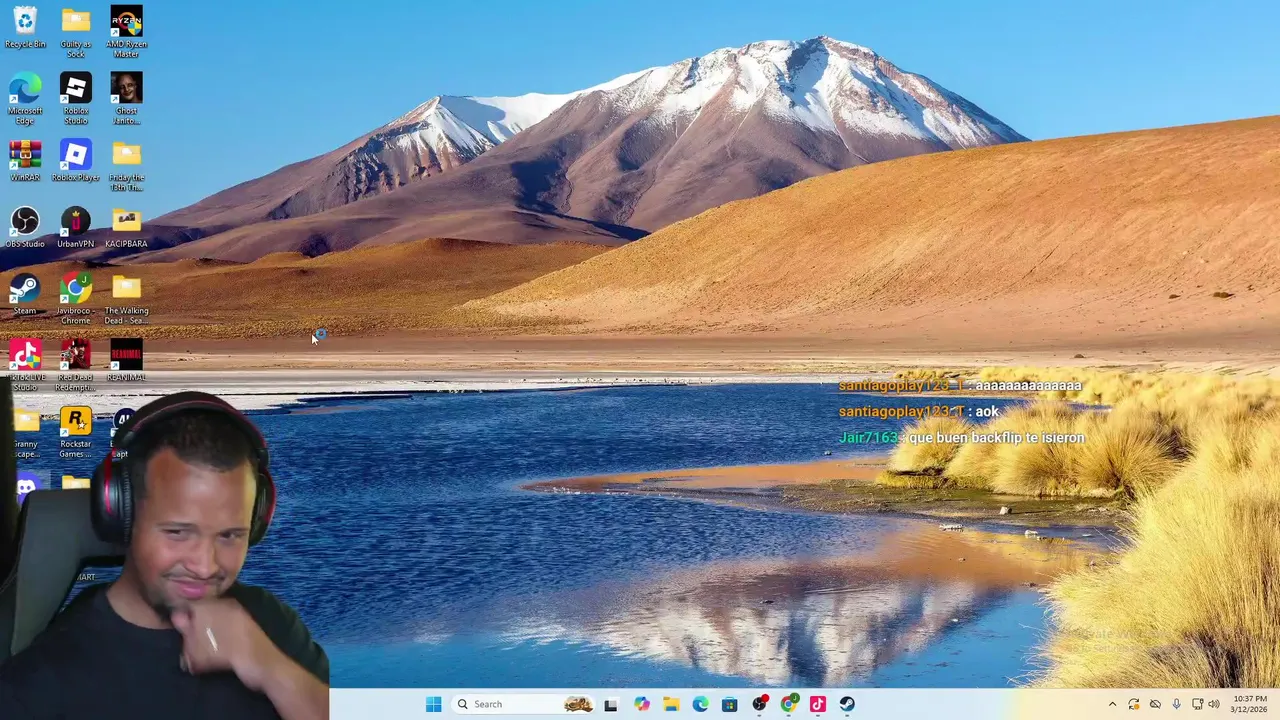Launch OBS Studio desktop shortcut
This screenshot has width=1280, height=720.
click(x=25, y=227)
